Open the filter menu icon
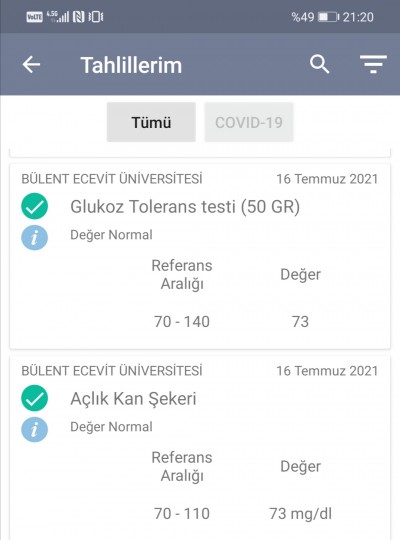 (x=373, y=64)
